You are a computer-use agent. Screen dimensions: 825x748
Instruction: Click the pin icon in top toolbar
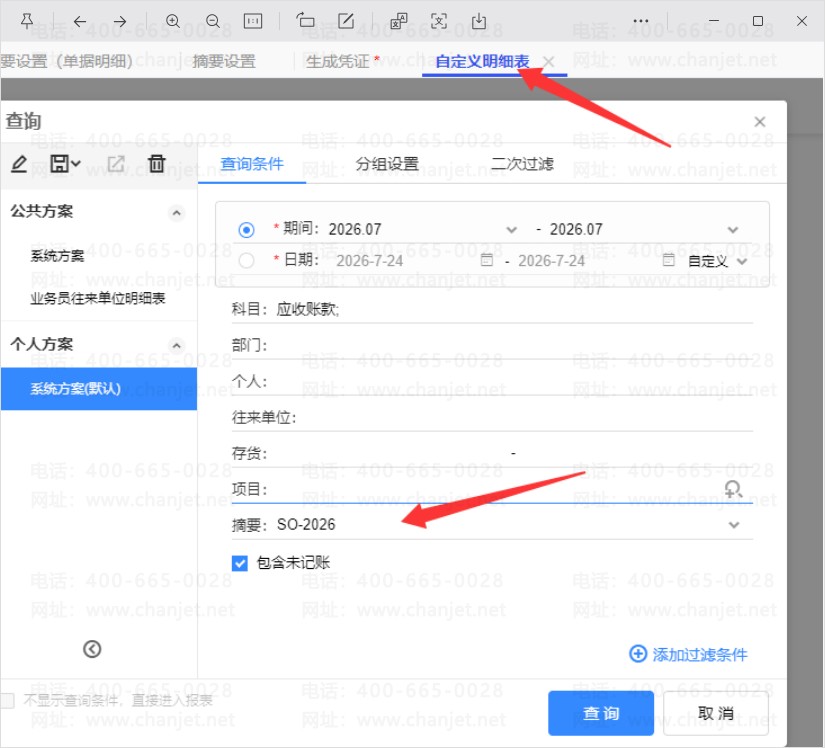[x=27, y=21]
